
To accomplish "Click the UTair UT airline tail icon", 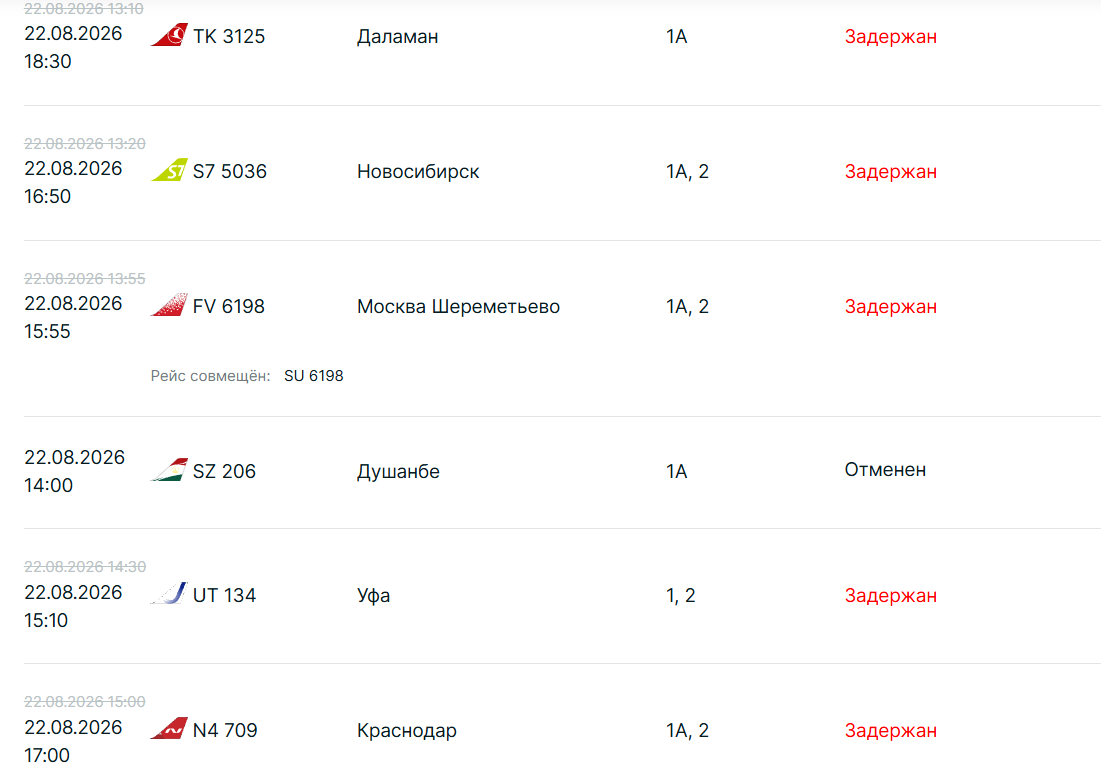I will (169, 594).
